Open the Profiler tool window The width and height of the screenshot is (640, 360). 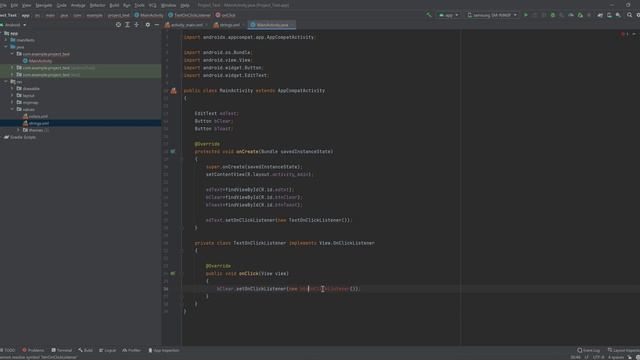[x=131, y=350]
